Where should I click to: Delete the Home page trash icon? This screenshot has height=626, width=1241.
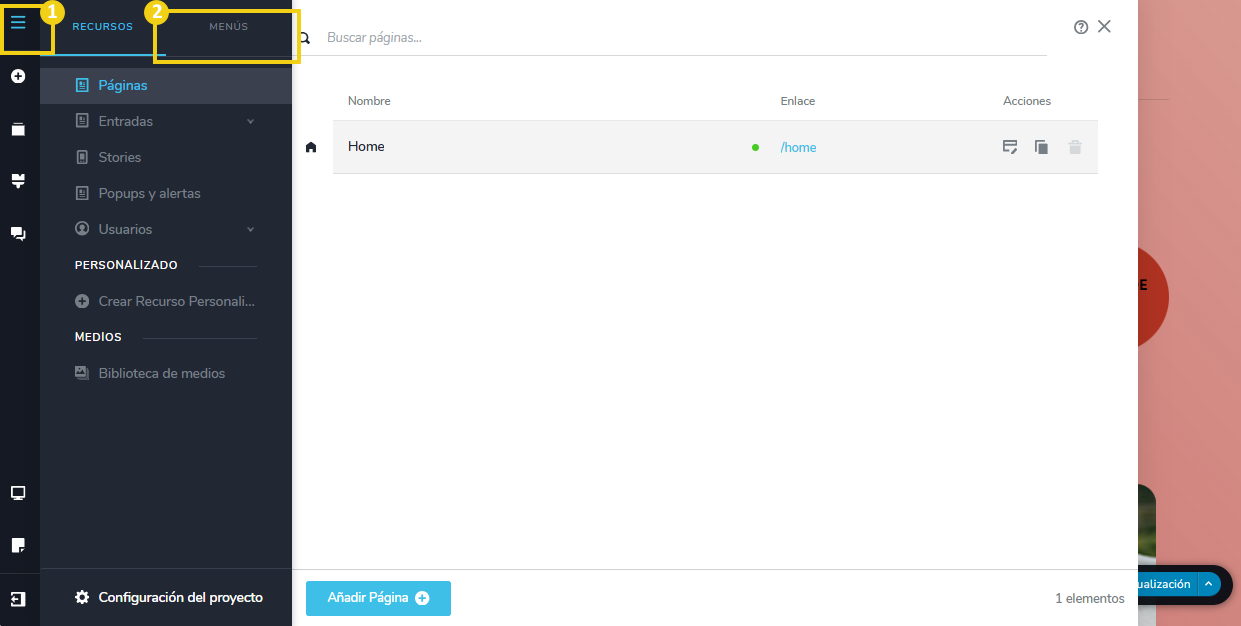tap(1075, 147)
